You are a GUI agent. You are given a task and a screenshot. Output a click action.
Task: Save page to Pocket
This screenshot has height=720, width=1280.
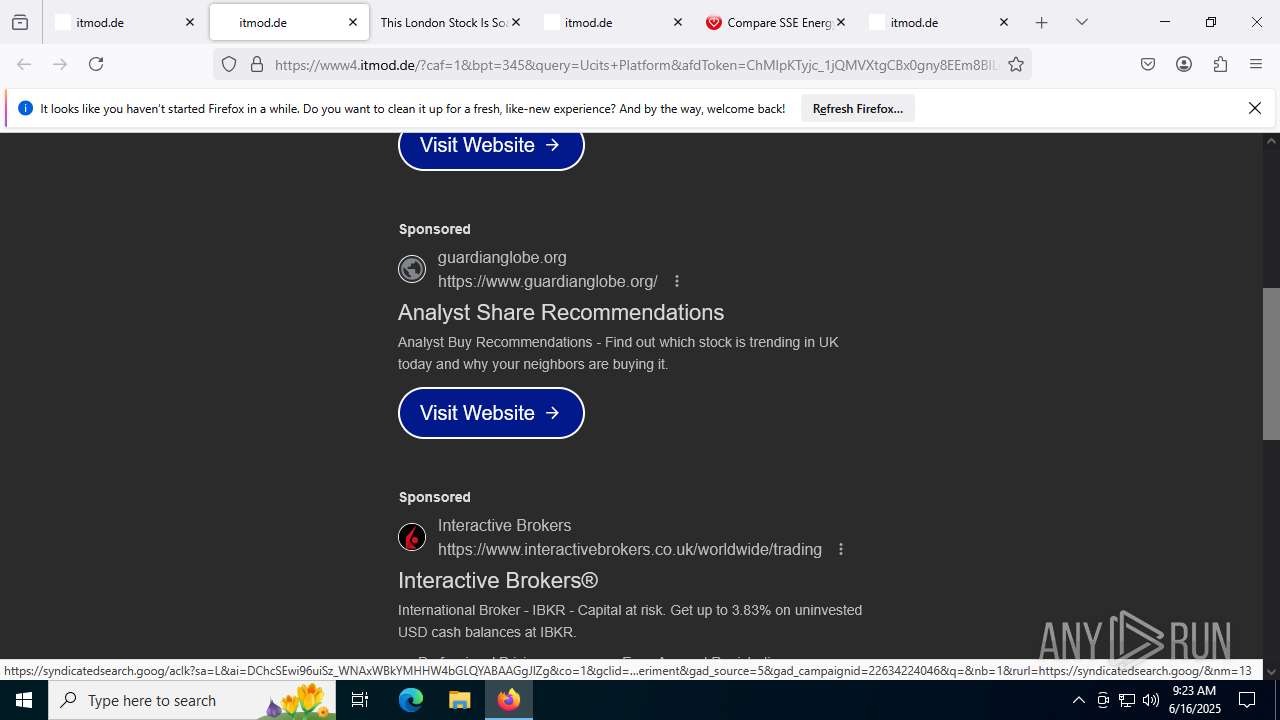tap(1148, 64)
